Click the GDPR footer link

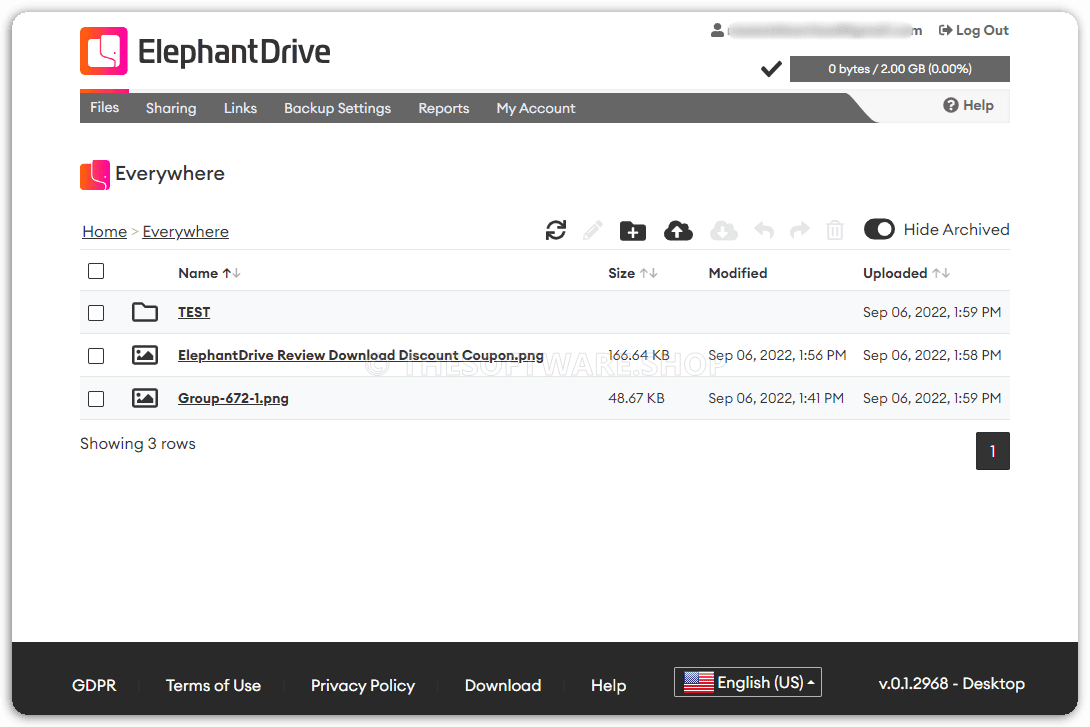click(94, 685)
